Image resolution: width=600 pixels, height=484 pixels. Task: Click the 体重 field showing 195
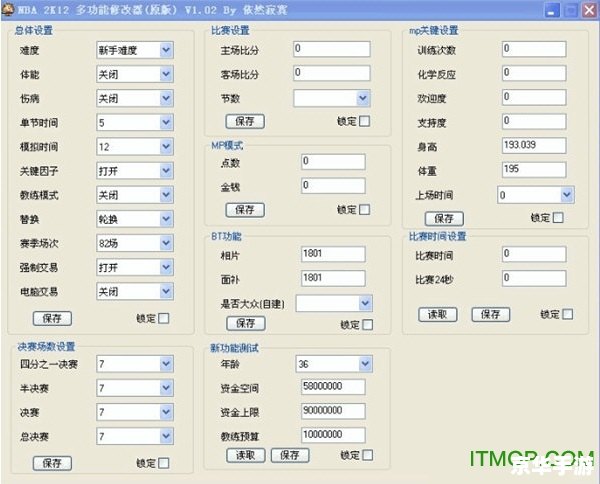pos(534,169)
